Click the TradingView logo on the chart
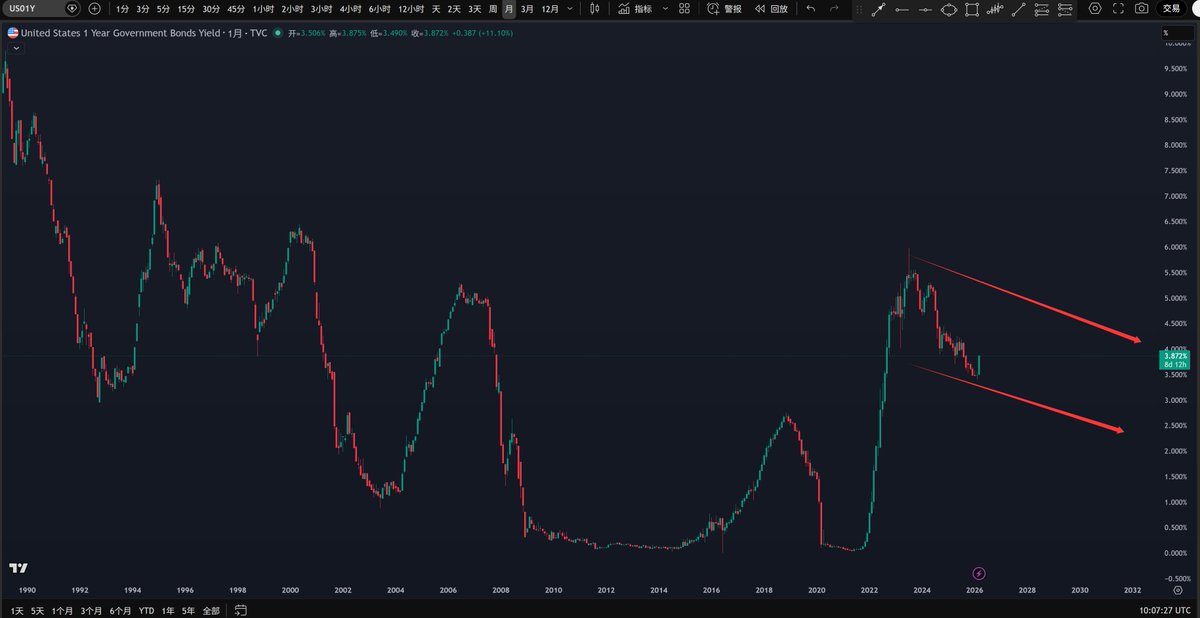1200x618 pixels. (18, 567)
